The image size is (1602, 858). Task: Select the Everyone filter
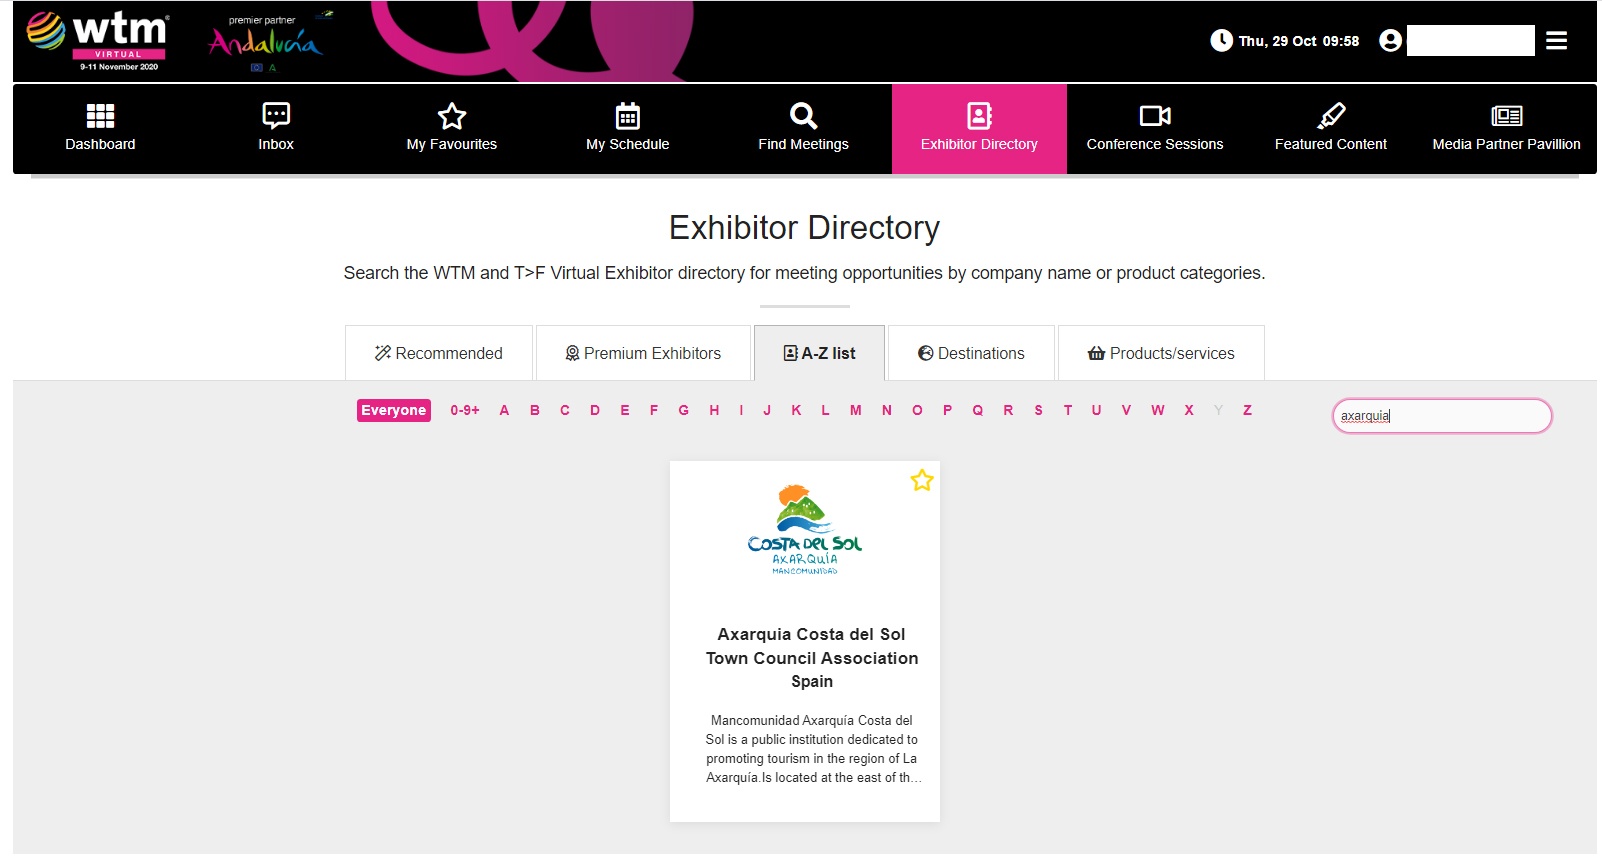coord(394,410)
